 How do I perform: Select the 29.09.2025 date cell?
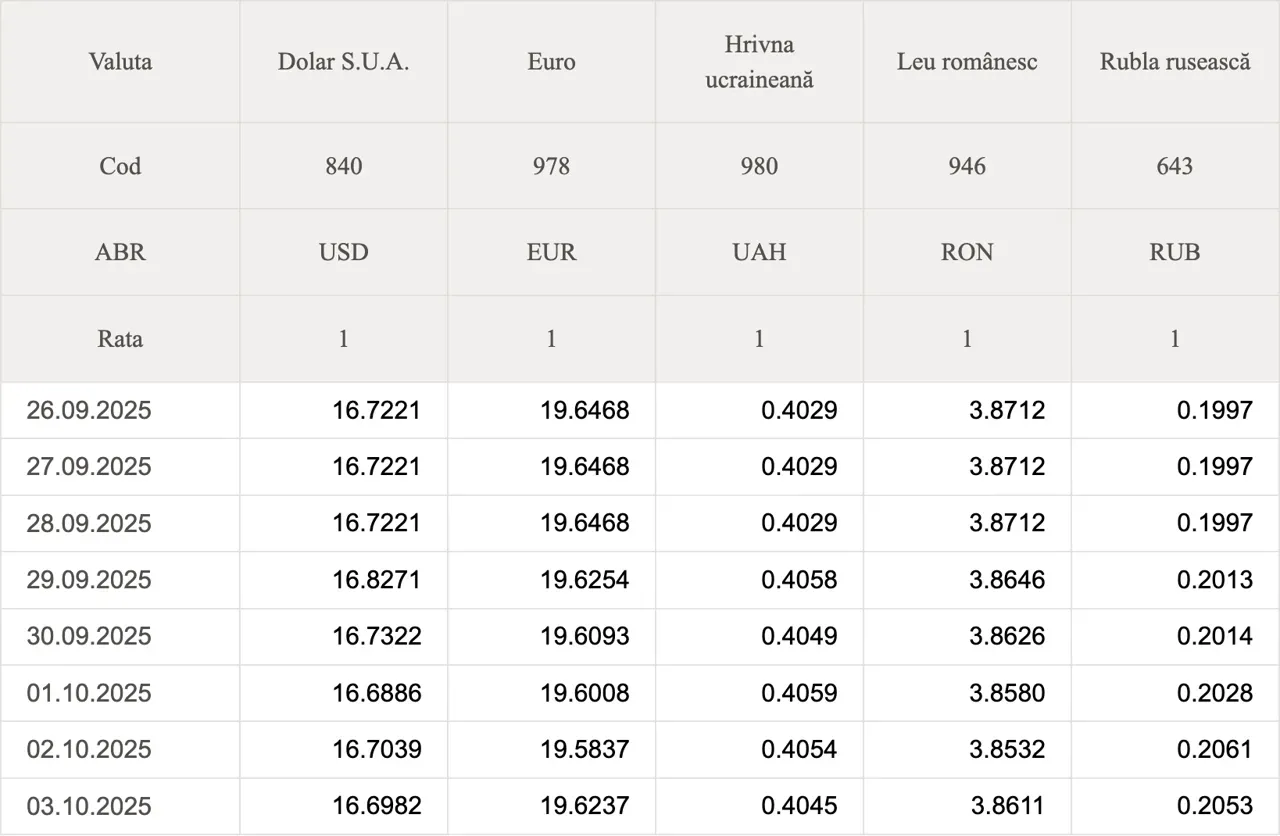pyautogui.click(x=89, y=580)
